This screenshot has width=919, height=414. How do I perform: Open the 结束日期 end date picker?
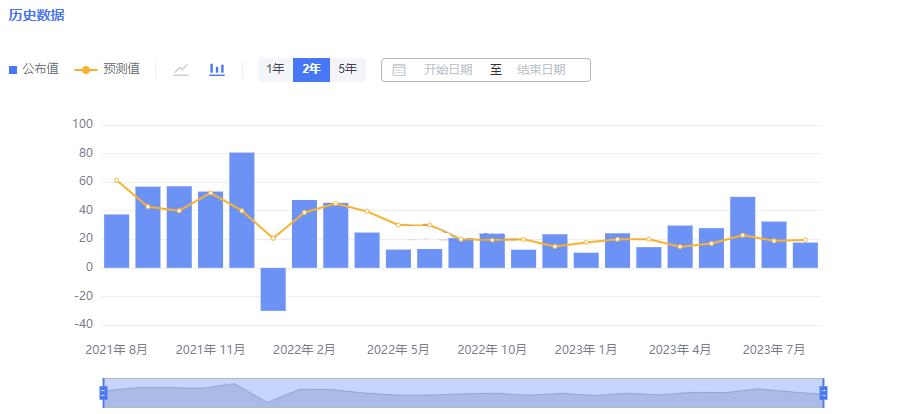(541, 70)
